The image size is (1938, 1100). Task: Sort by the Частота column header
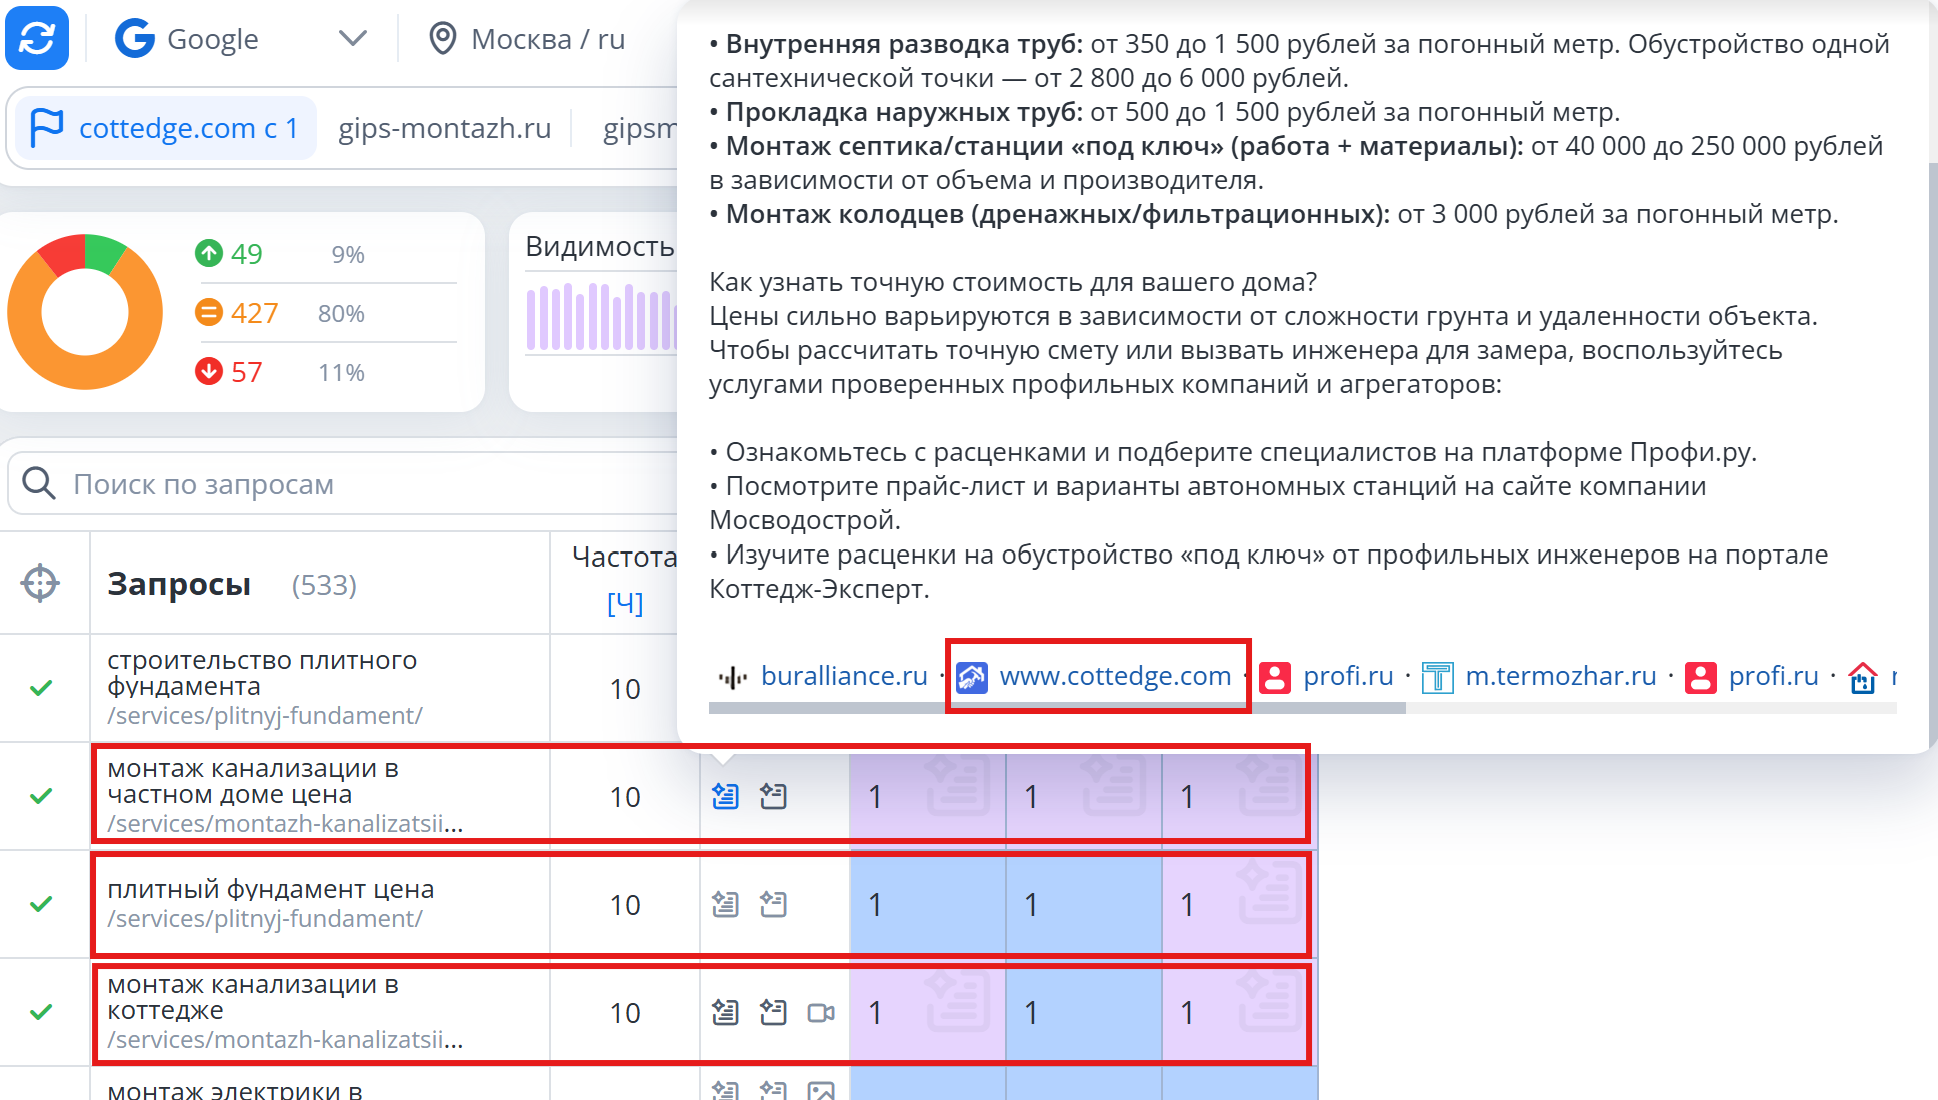(x=625, y=557)
